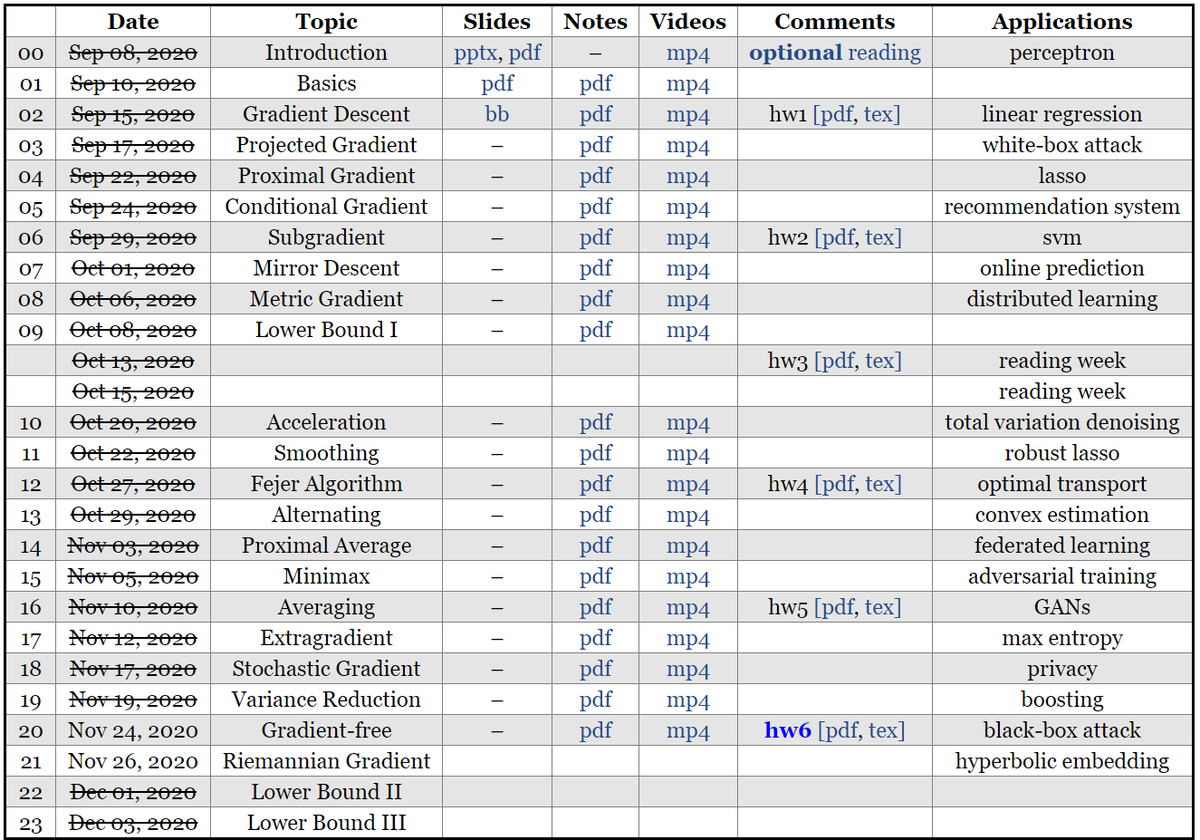Open hw6 pdf link
This screenshot has width=1200, height=840.
[x=842, y=731]
